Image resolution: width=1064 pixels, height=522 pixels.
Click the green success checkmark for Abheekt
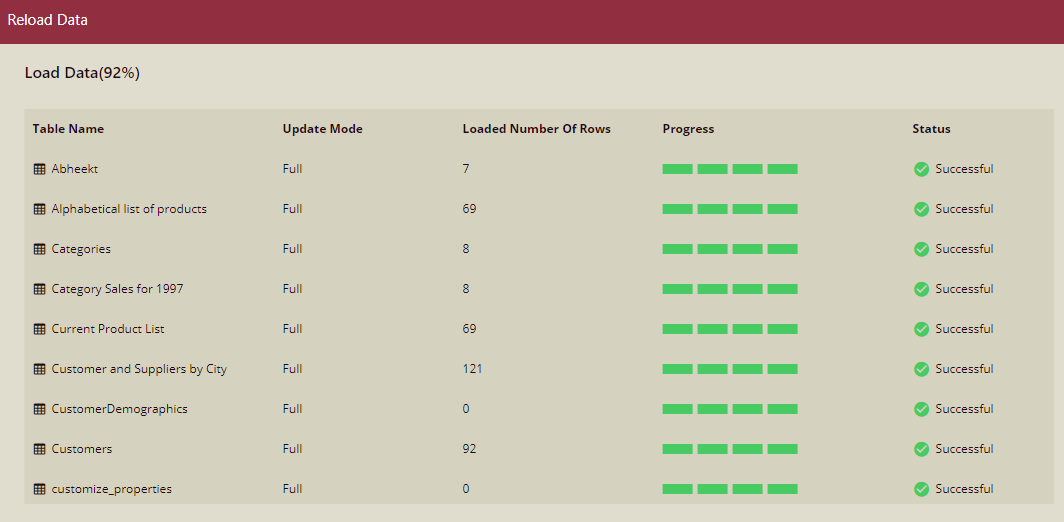click(921, 169)
